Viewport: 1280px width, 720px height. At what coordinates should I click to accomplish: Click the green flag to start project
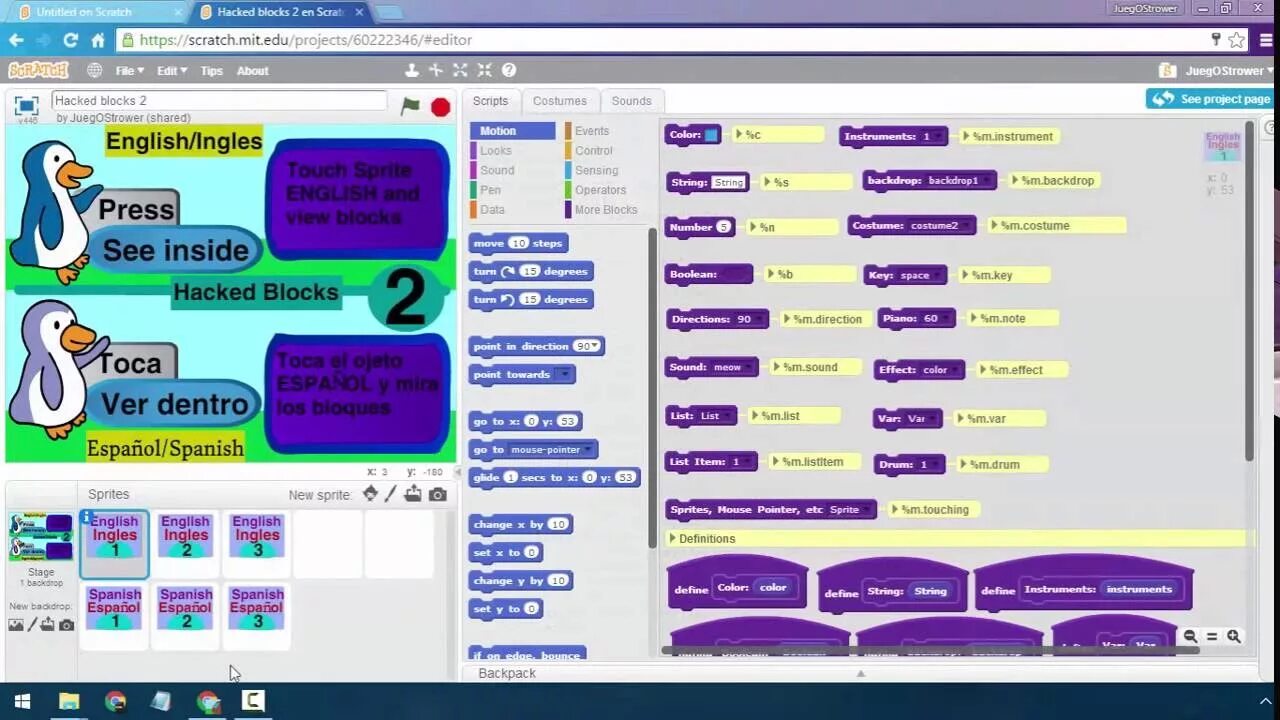pyautogui.click(x=410, y=106)
